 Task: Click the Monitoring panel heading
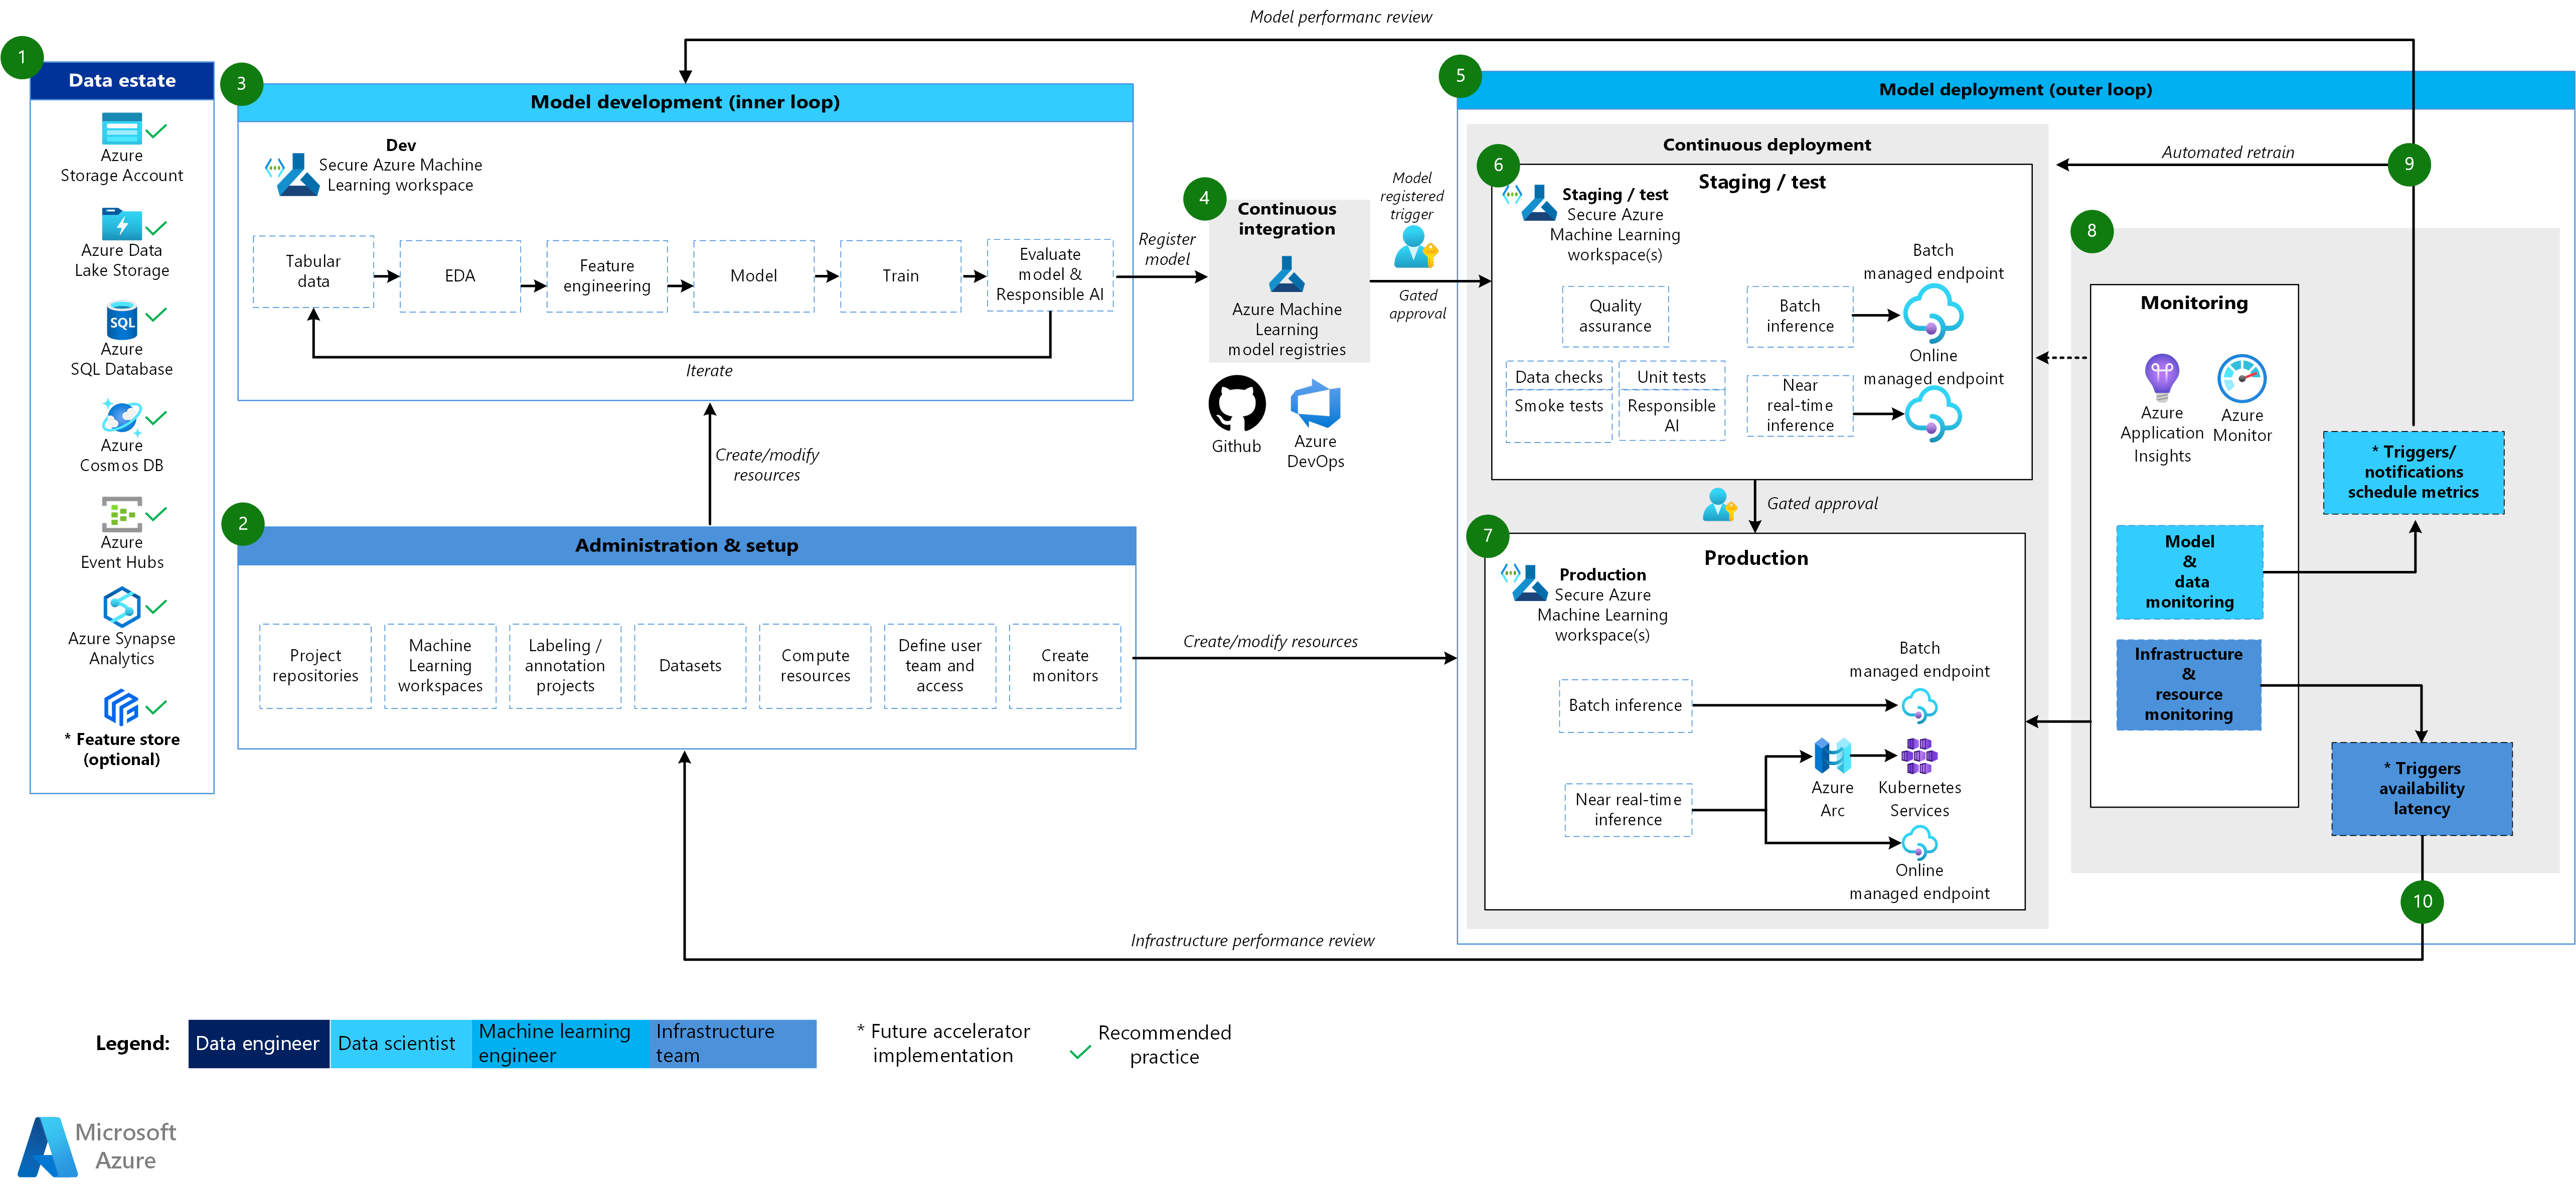click(2194, 302)
